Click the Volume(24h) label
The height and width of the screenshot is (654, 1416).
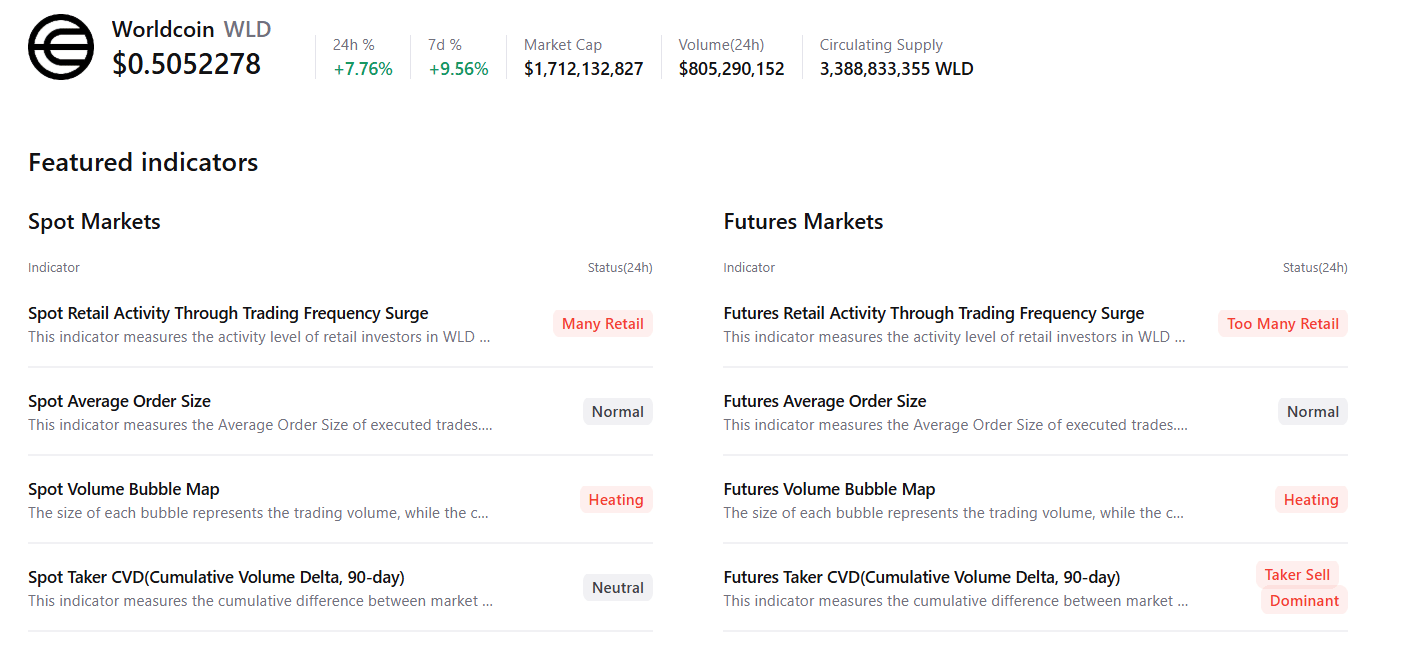(x=722, y=45)
